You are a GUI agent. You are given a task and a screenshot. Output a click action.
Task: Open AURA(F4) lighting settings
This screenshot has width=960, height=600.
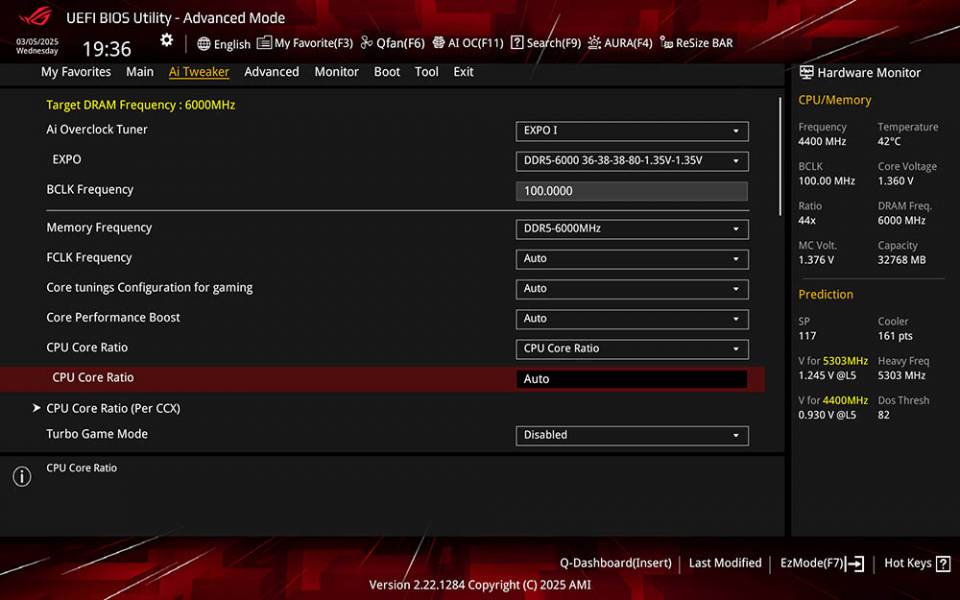[x=620, y=43]
